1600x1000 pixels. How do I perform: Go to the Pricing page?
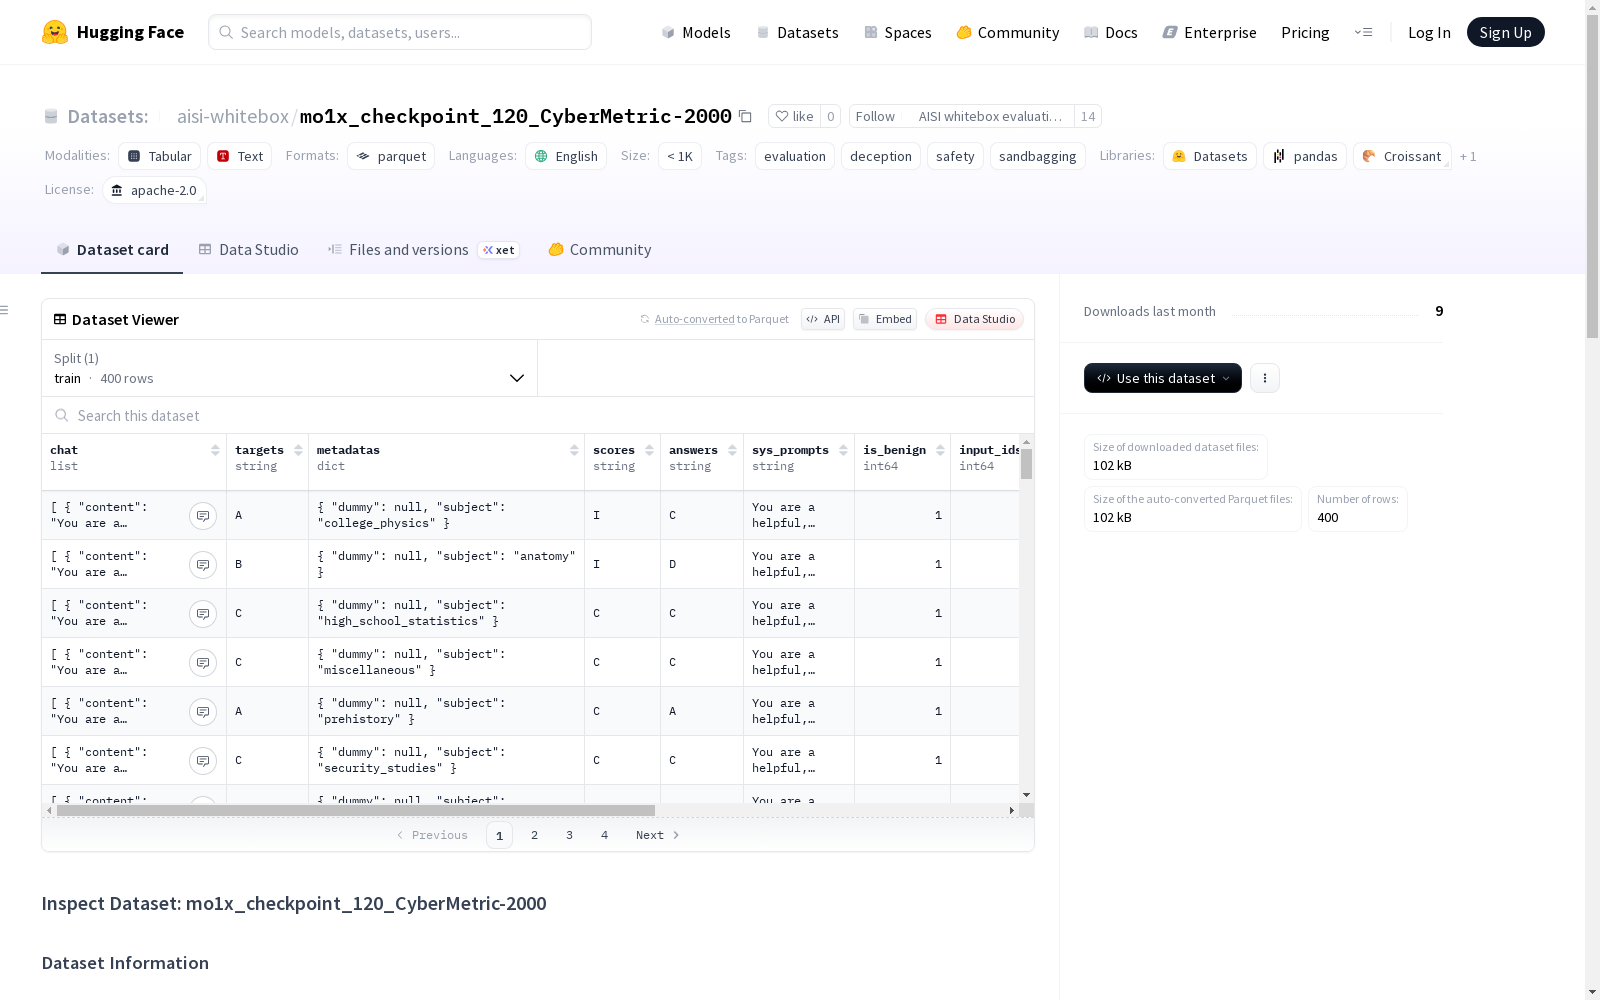1305,32
